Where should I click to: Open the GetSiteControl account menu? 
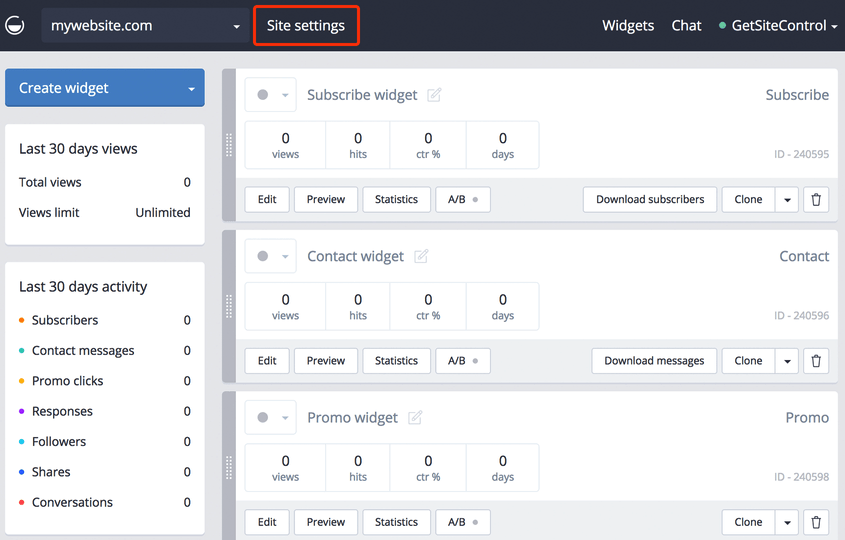(x=778, y=25)
